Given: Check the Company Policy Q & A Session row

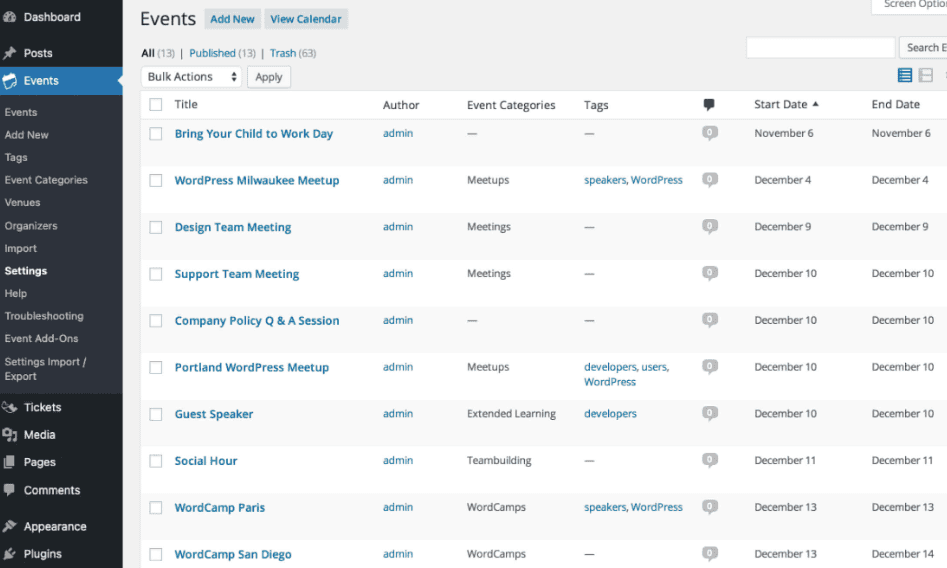Looking at the screenshot, I should (156, 320).
